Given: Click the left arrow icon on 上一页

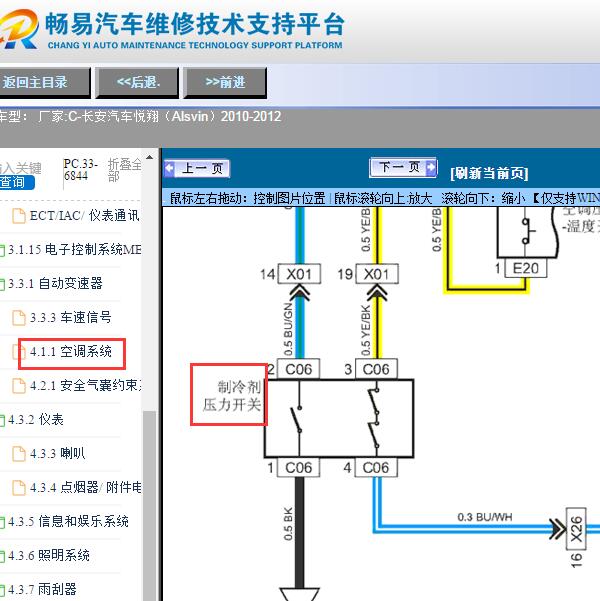Looking at the screenshot, I should (170, 169).
